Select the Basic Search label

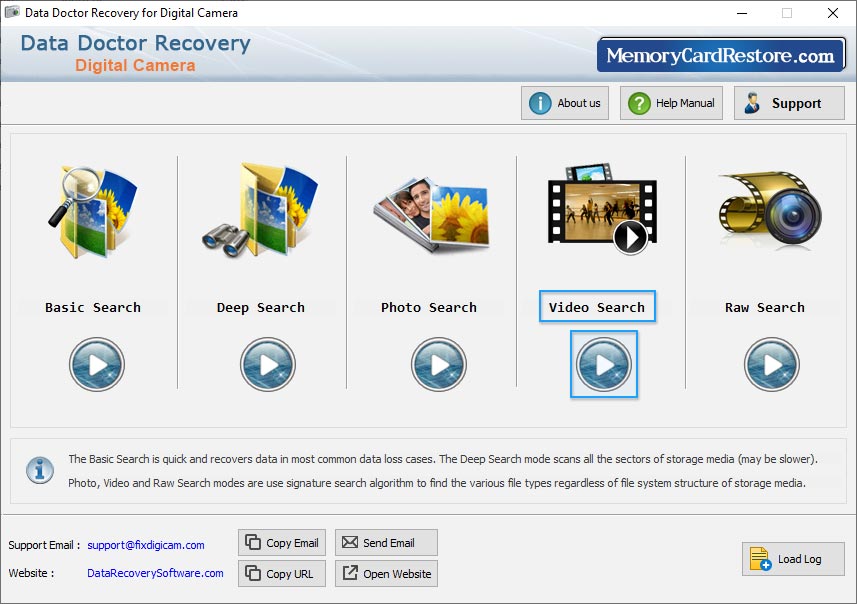(93, 307)
